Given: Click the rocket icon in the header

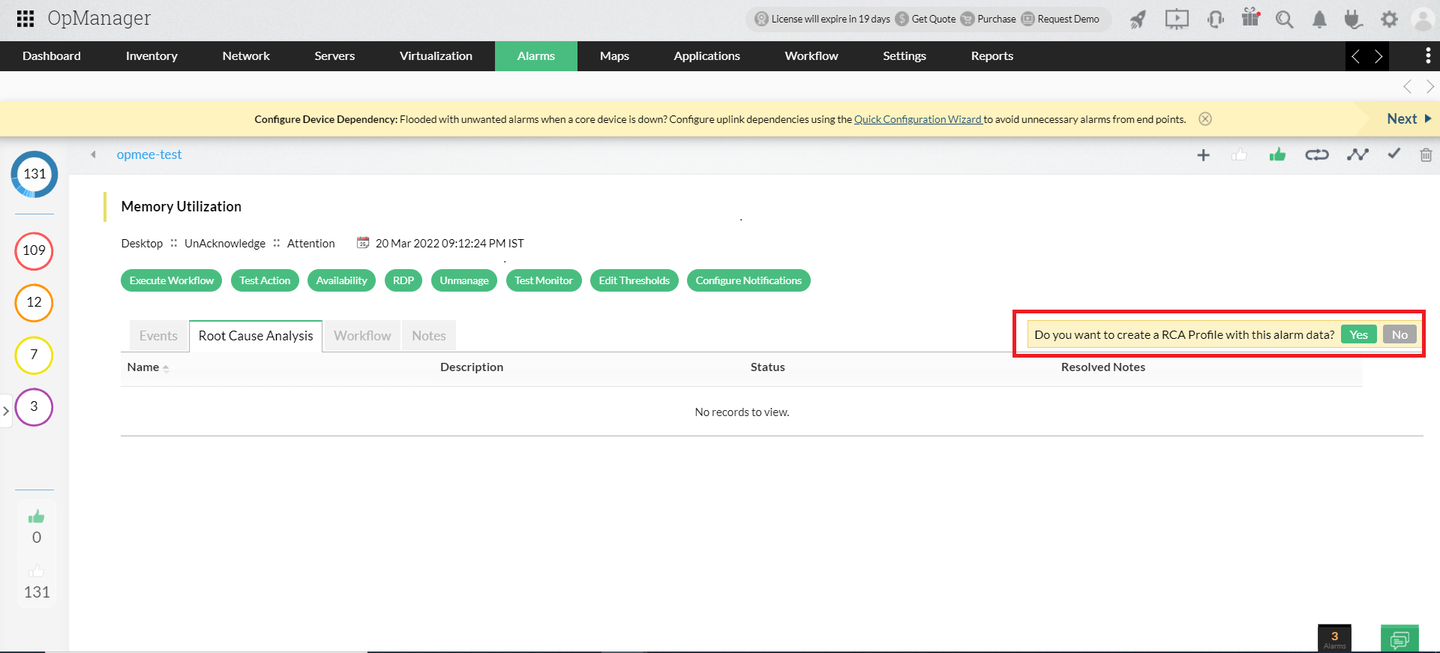Looking at the screenshot, I should [x=1138, y=18].
